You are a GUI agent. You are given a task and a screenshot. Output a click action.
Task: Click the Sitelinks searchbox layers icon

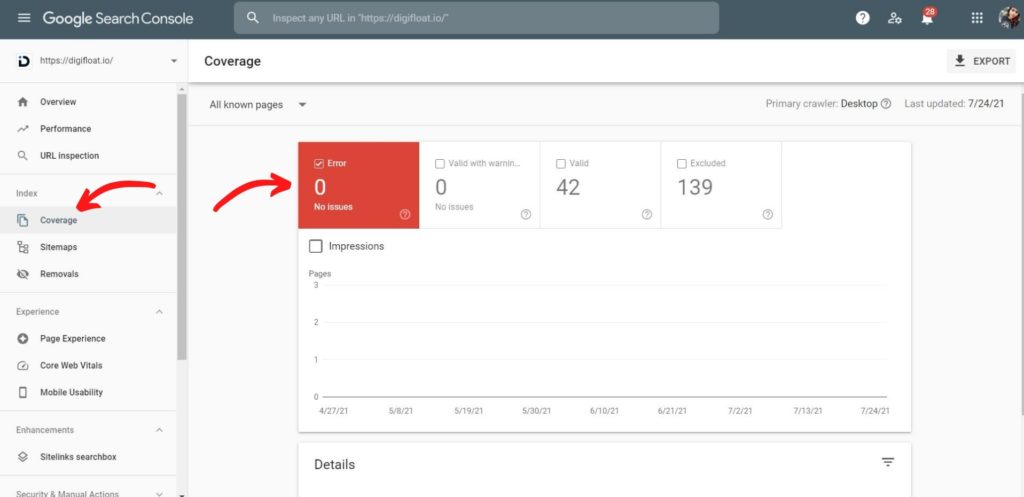23,457
